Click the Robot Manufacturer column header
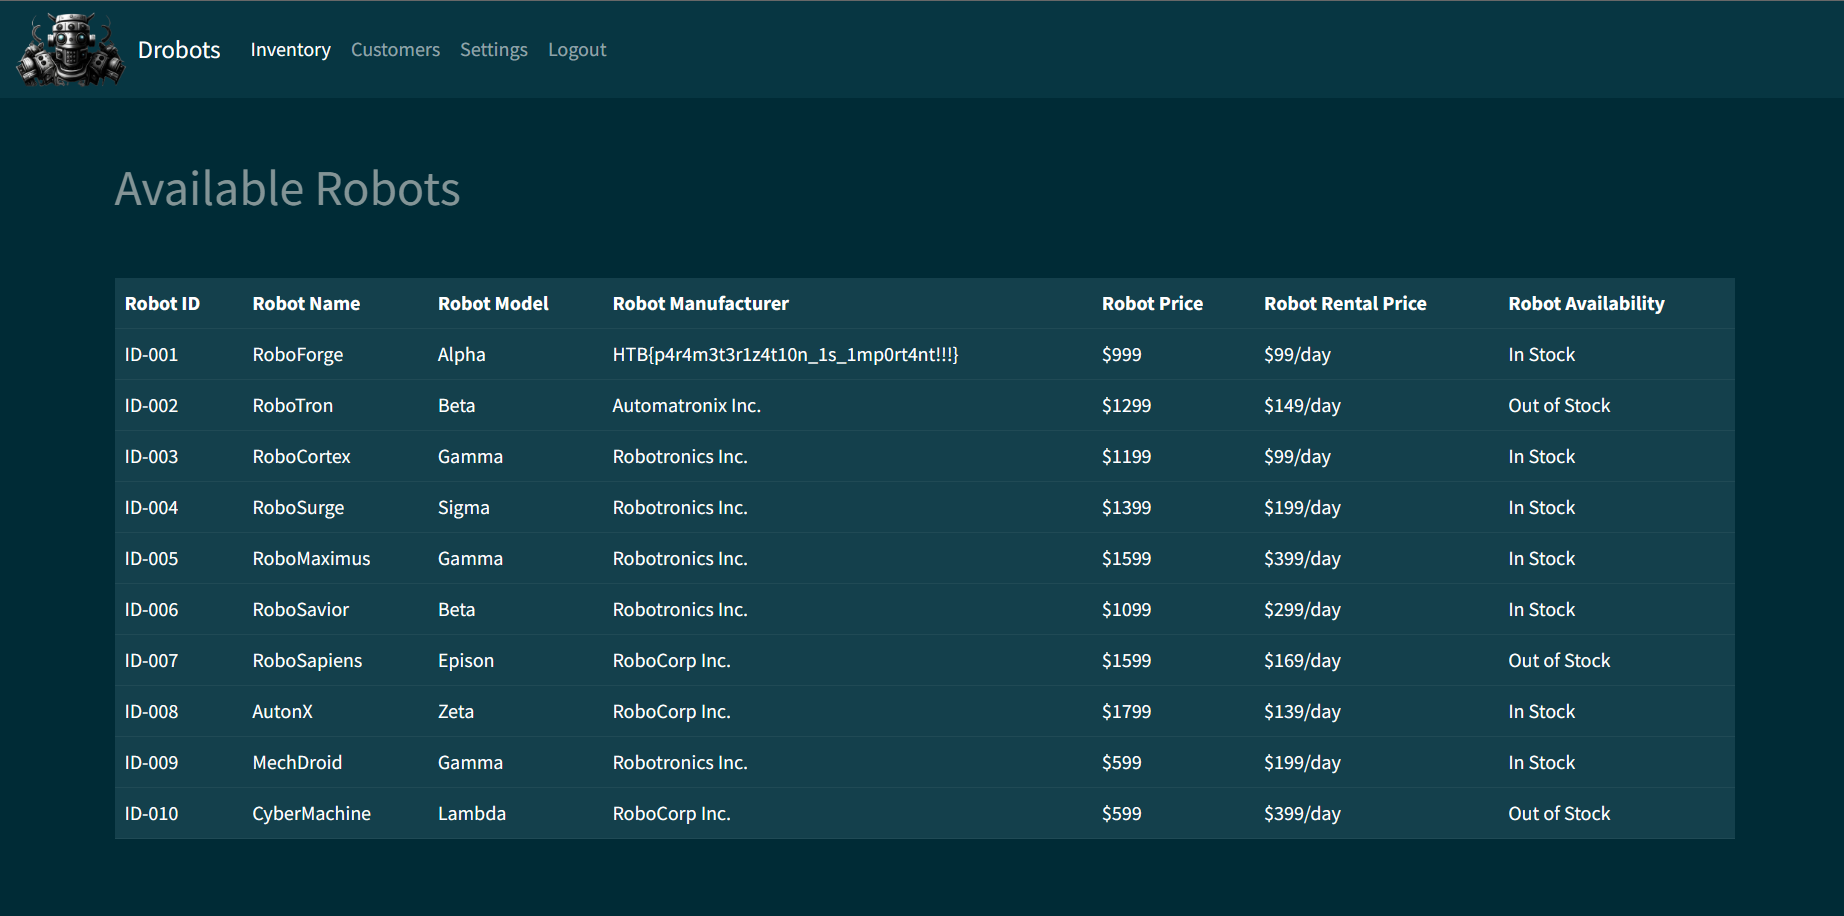Screen dimensions: 1844x916 click(700, 304)
